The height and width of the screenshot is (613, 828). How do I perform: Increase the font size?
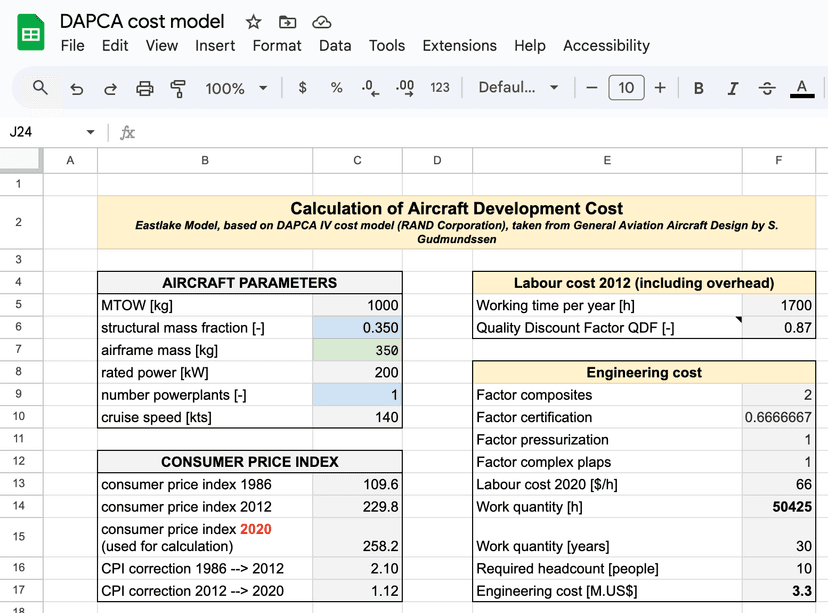[660, 88]
